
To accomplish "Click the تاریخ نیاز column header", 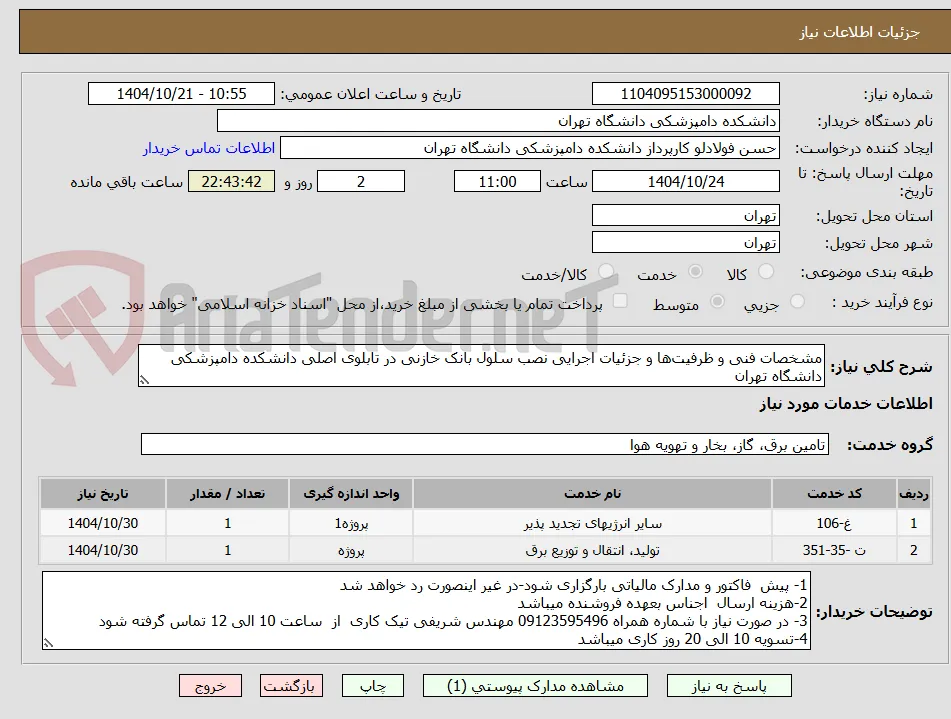I will pyautogui.click(x=103, y=494).
